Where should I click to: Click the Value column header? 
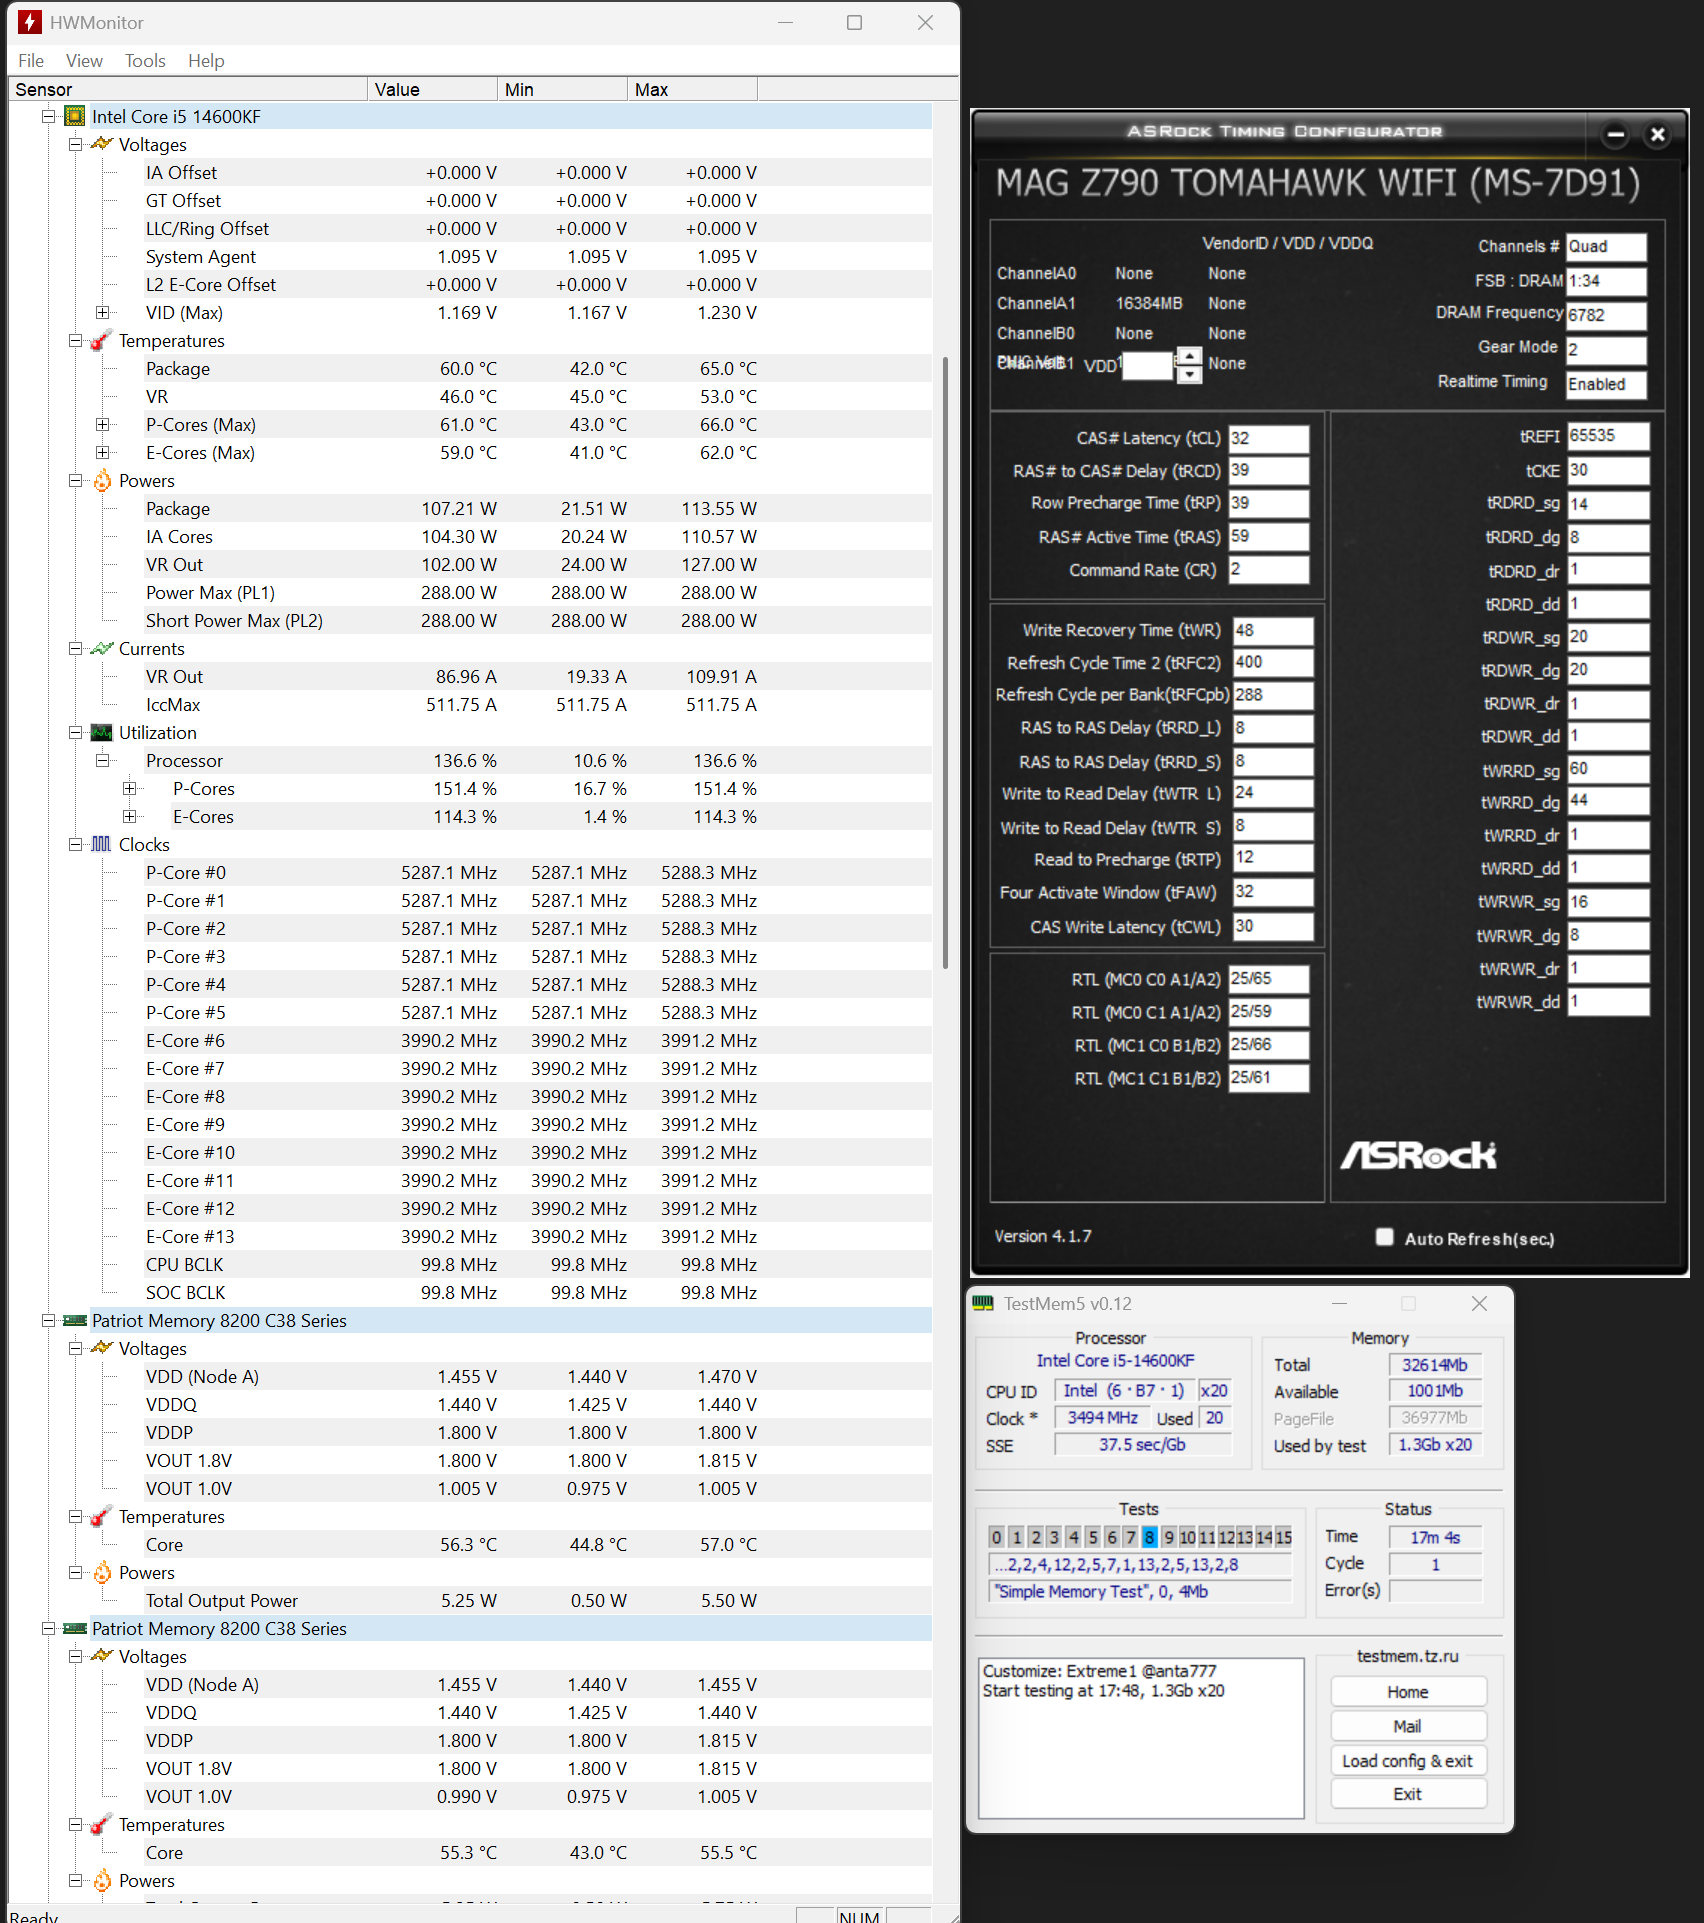pos(433,90)
